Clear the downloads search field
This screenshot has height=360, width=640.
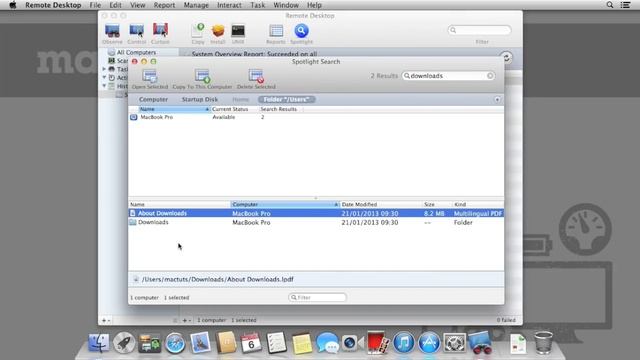490,76
